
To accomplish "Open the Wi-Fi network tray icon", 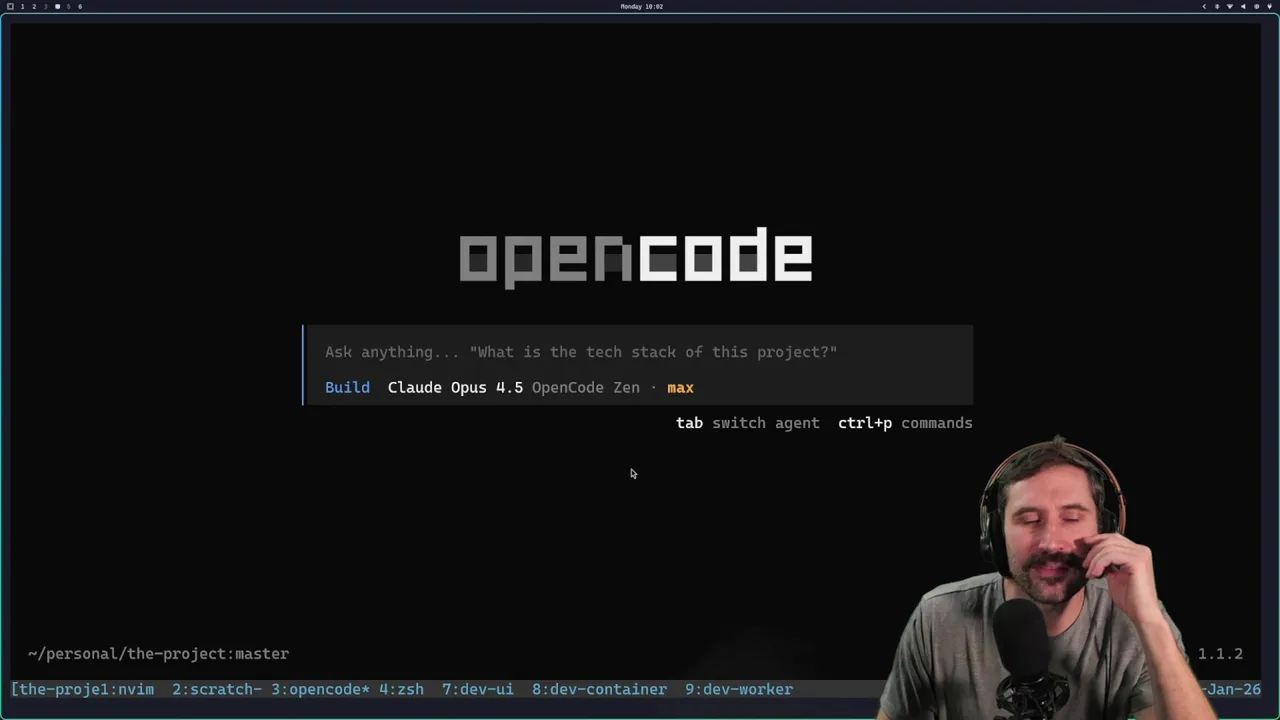I will click(1230, 6).
